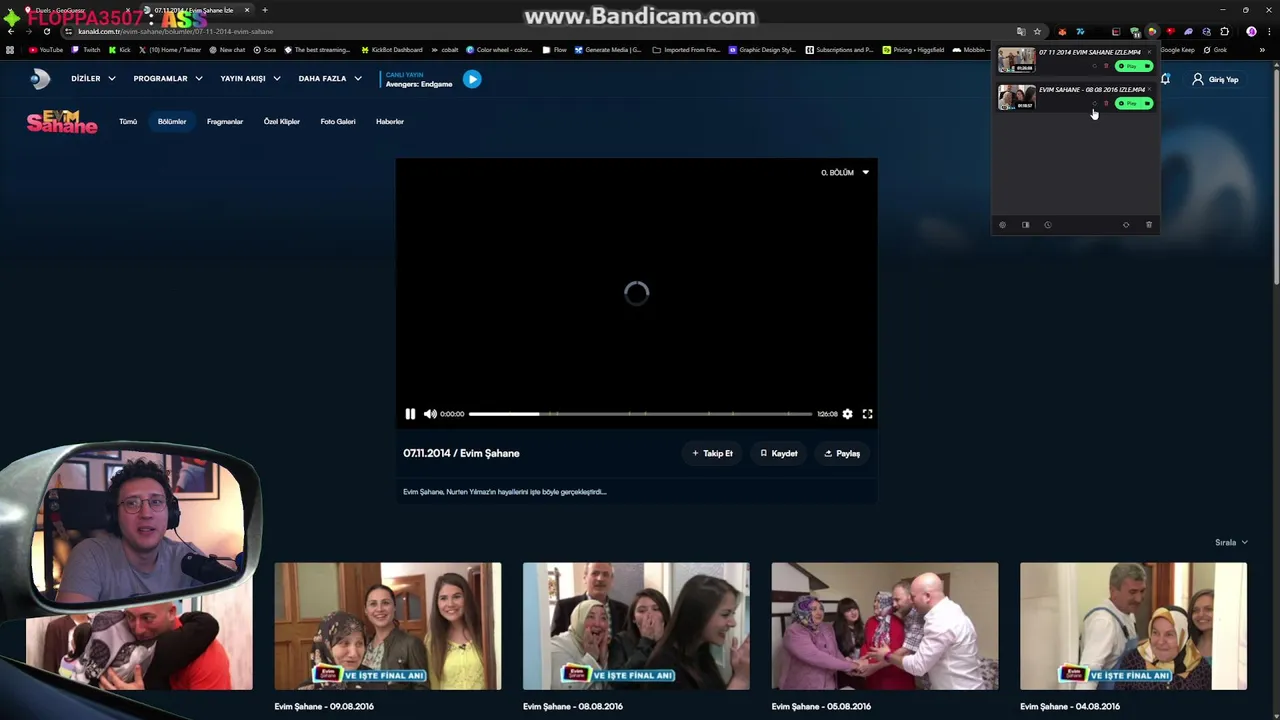Expand the PROGRAMLAR menu
The width and height of the screenshot is (1280, 720).
[x=168, y=79]
